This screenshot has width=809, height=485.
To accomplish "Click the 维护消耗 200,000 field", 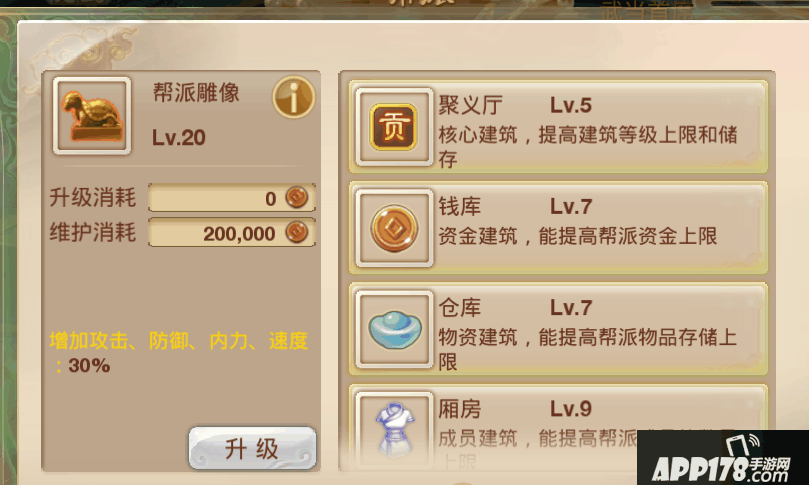I will 232,232.
